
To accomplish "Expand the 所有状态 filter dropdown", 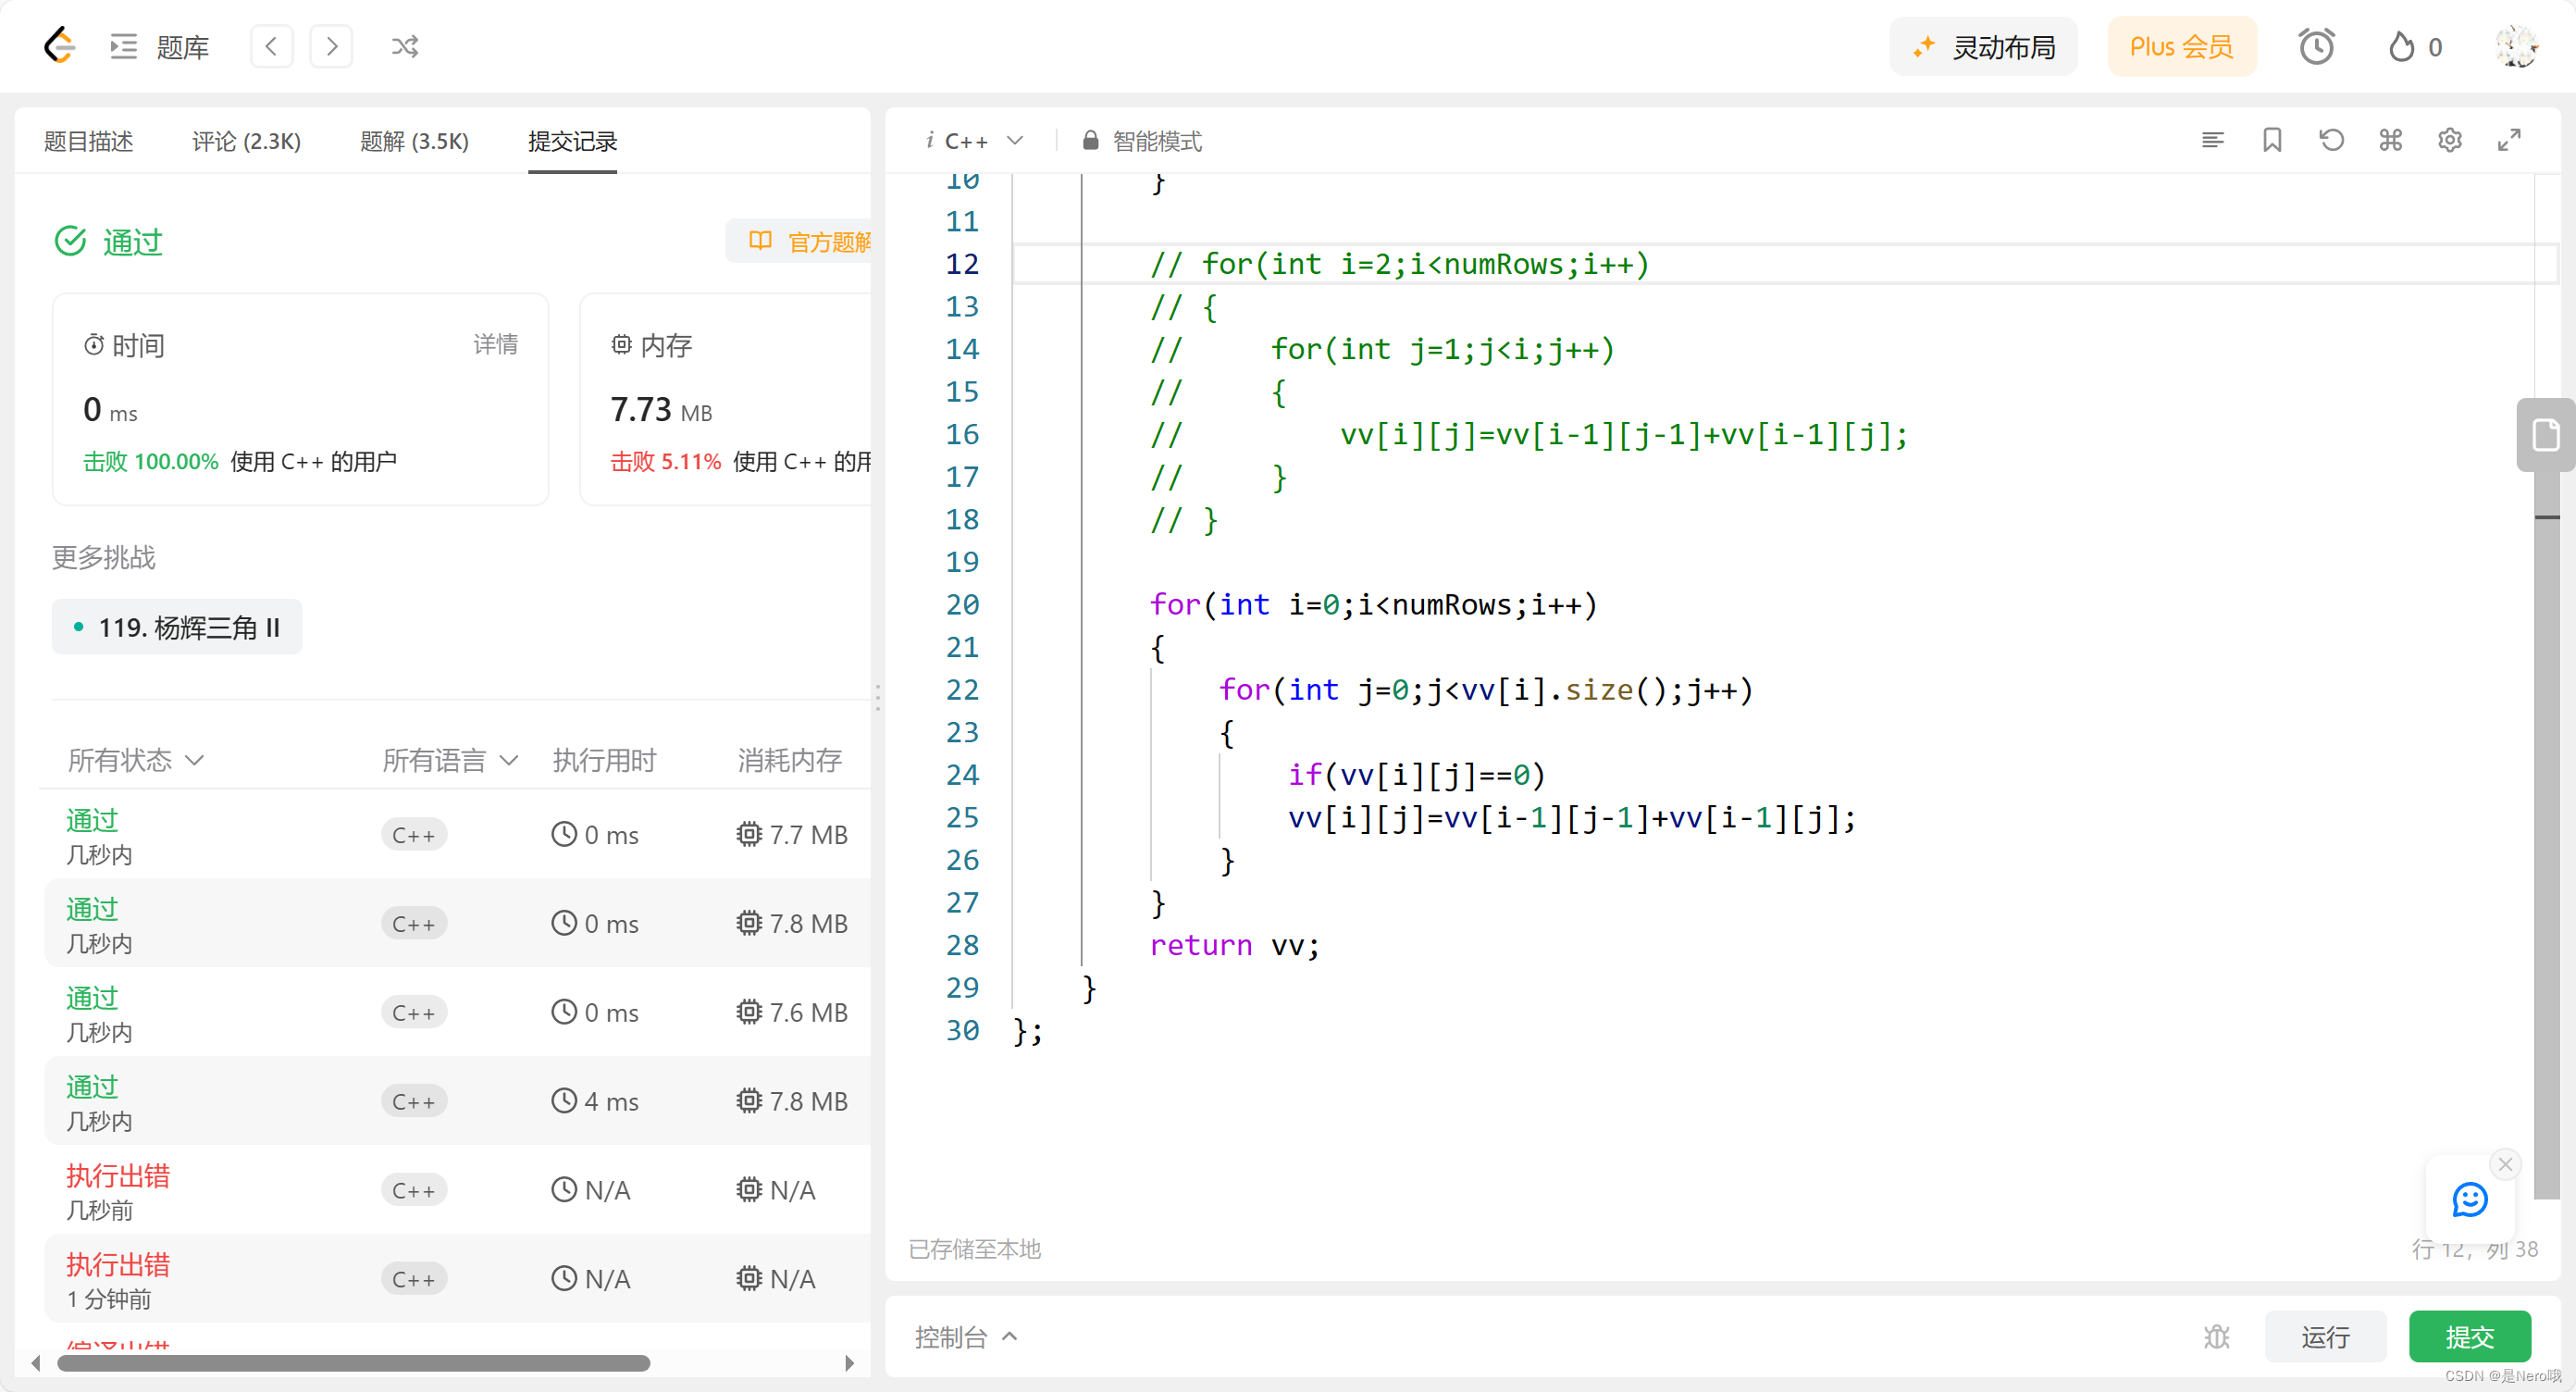I will tap(136, 760).
